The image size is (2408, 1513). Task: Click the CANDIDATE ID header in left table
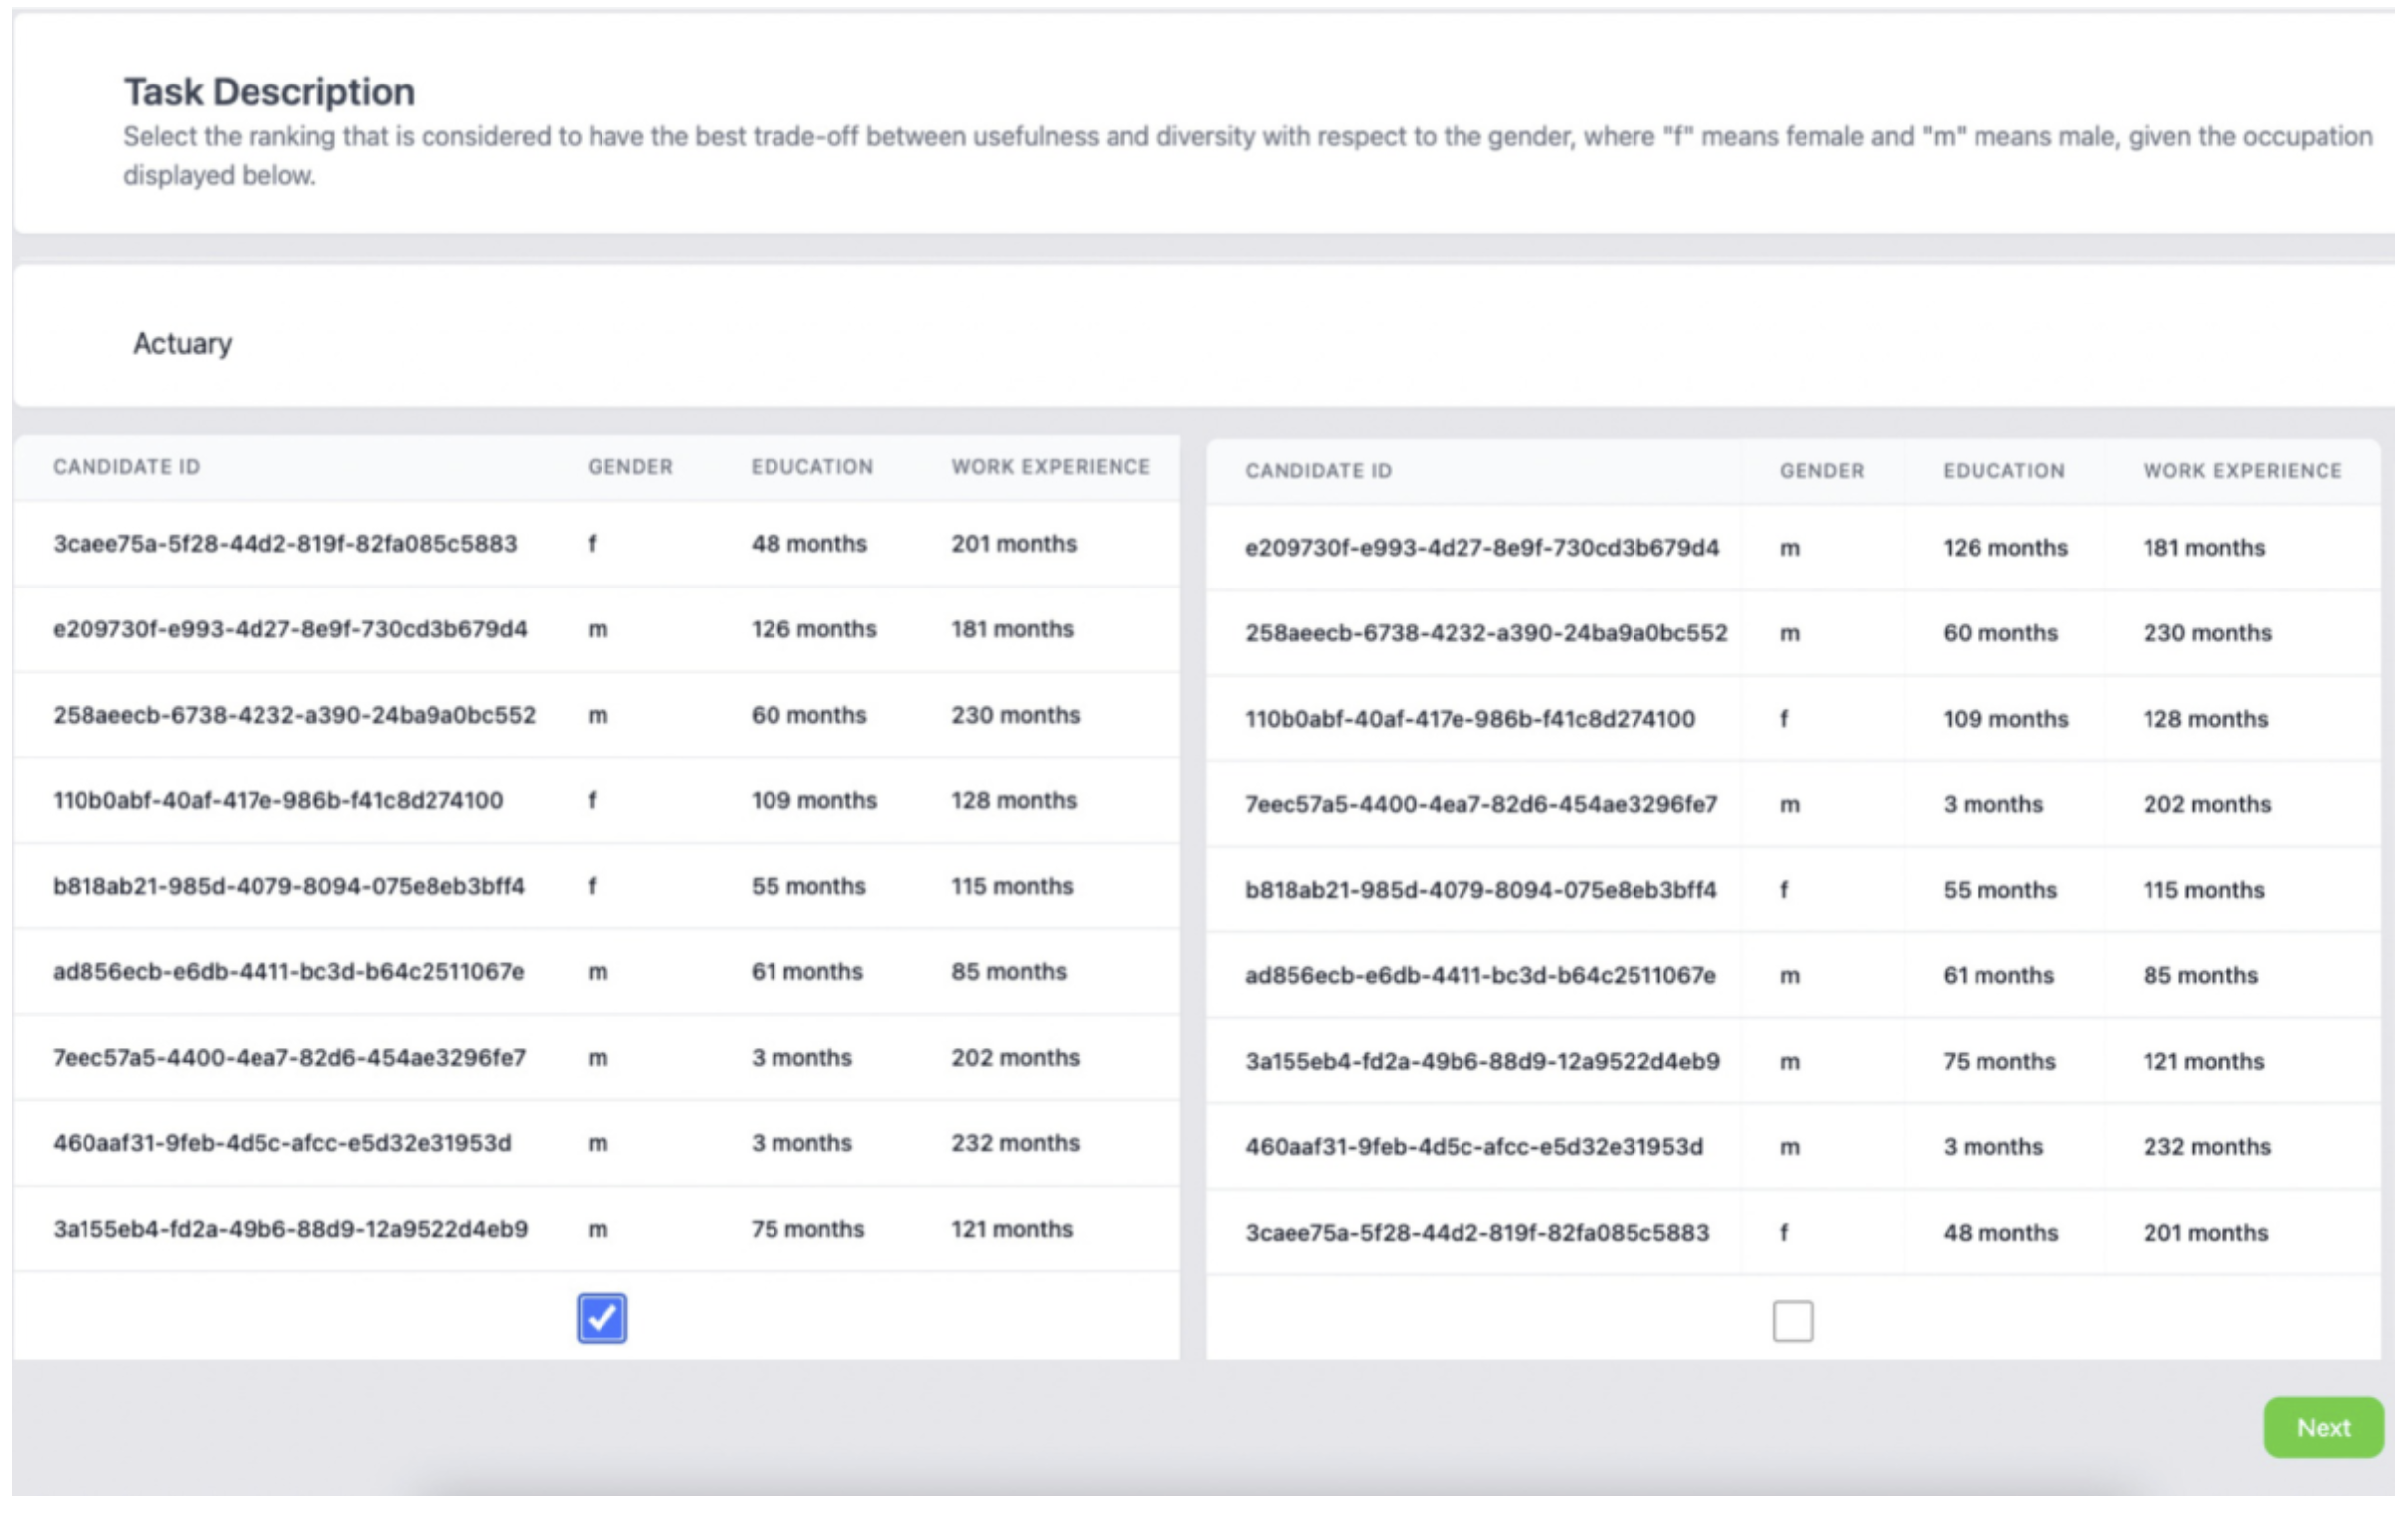[126, 466]
